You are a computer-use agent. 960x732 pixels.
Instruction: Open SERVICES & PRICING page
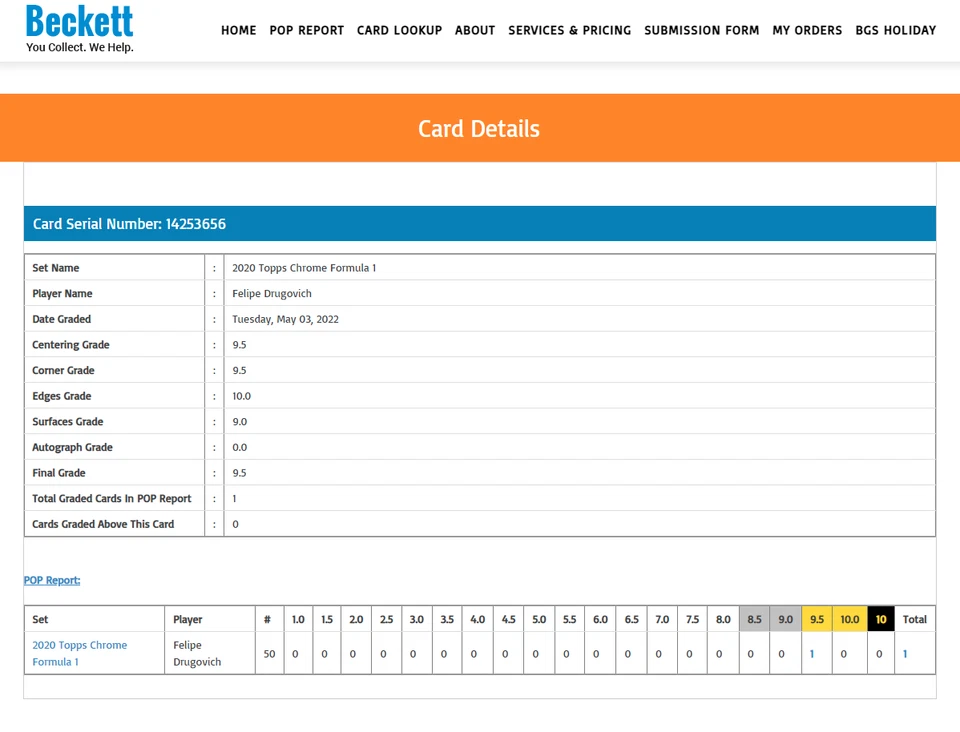click(x=569, y=31)
